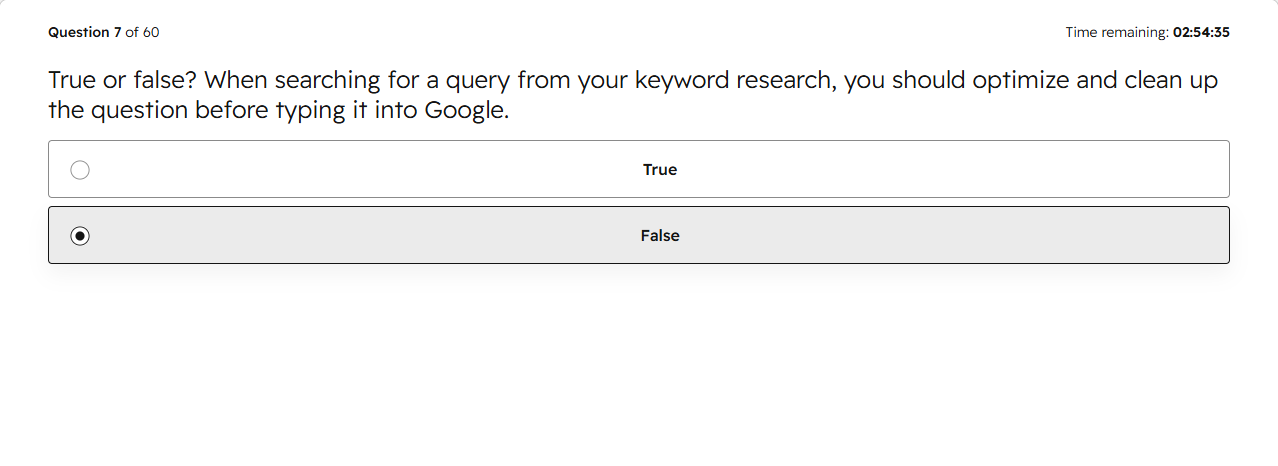1278x466 pixels.
Task: Click the Question 7 of 60 counter
Action: click(104, 32)
